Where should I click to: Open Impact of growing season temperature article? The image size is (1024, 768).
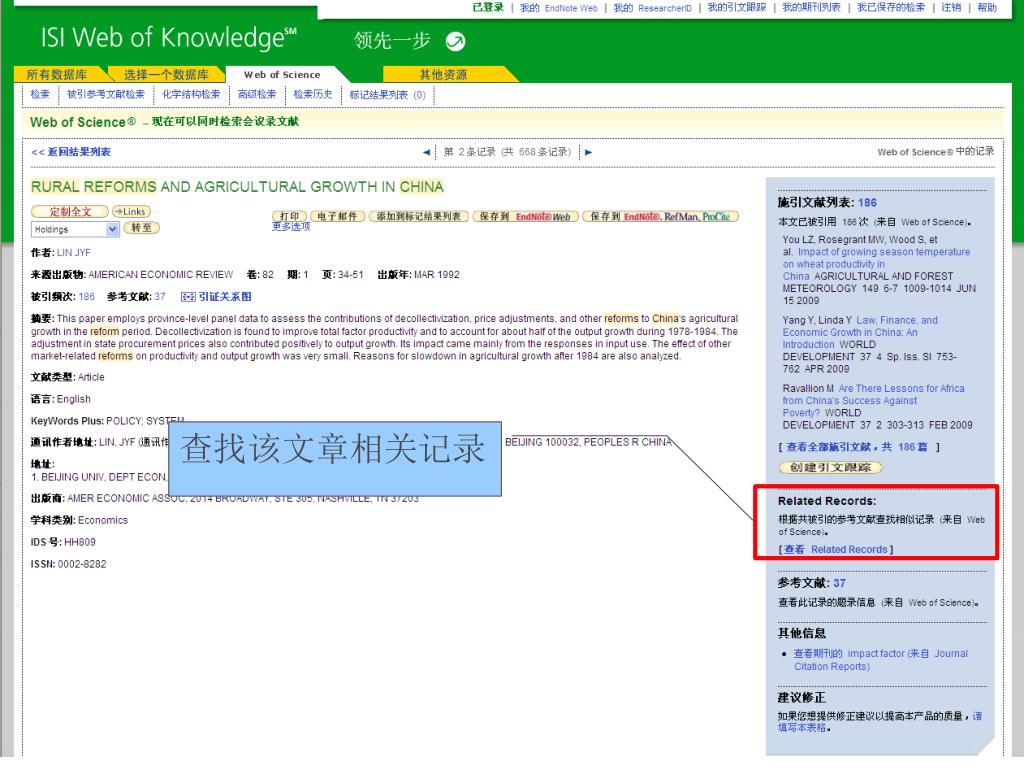point(876,264)
